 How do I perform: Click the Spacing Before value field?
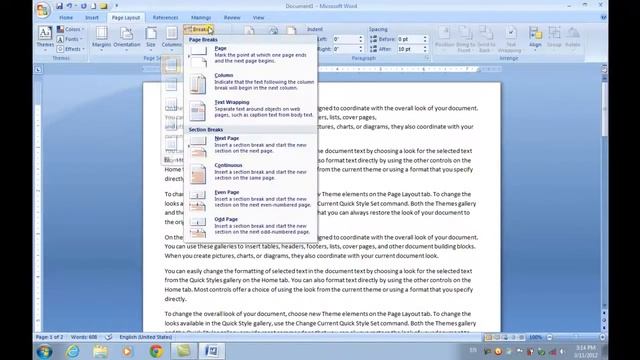[x=409, y=39]
